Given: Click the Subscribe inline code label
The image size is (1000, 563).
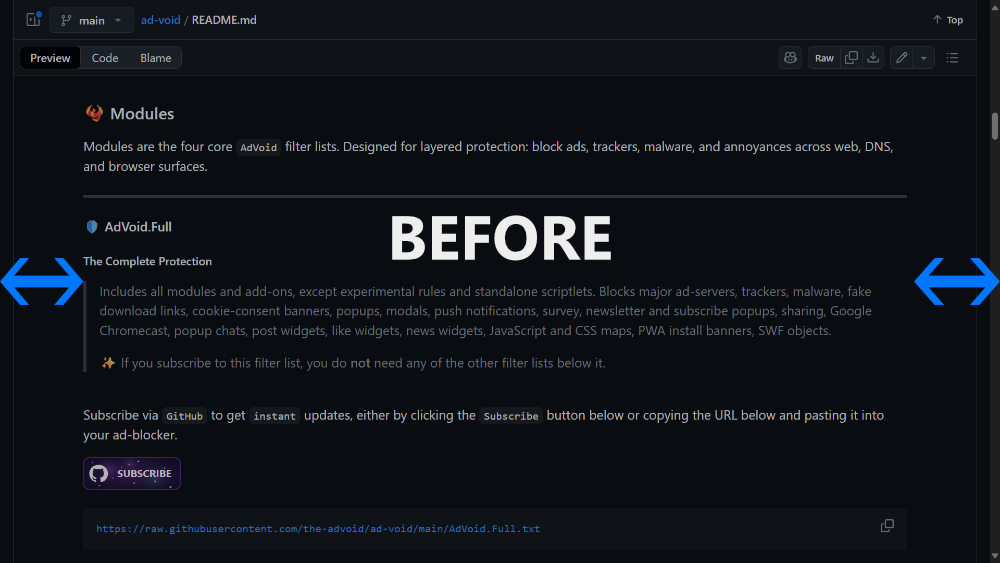Looking at the screenshot, I should [x=511, y=416].
